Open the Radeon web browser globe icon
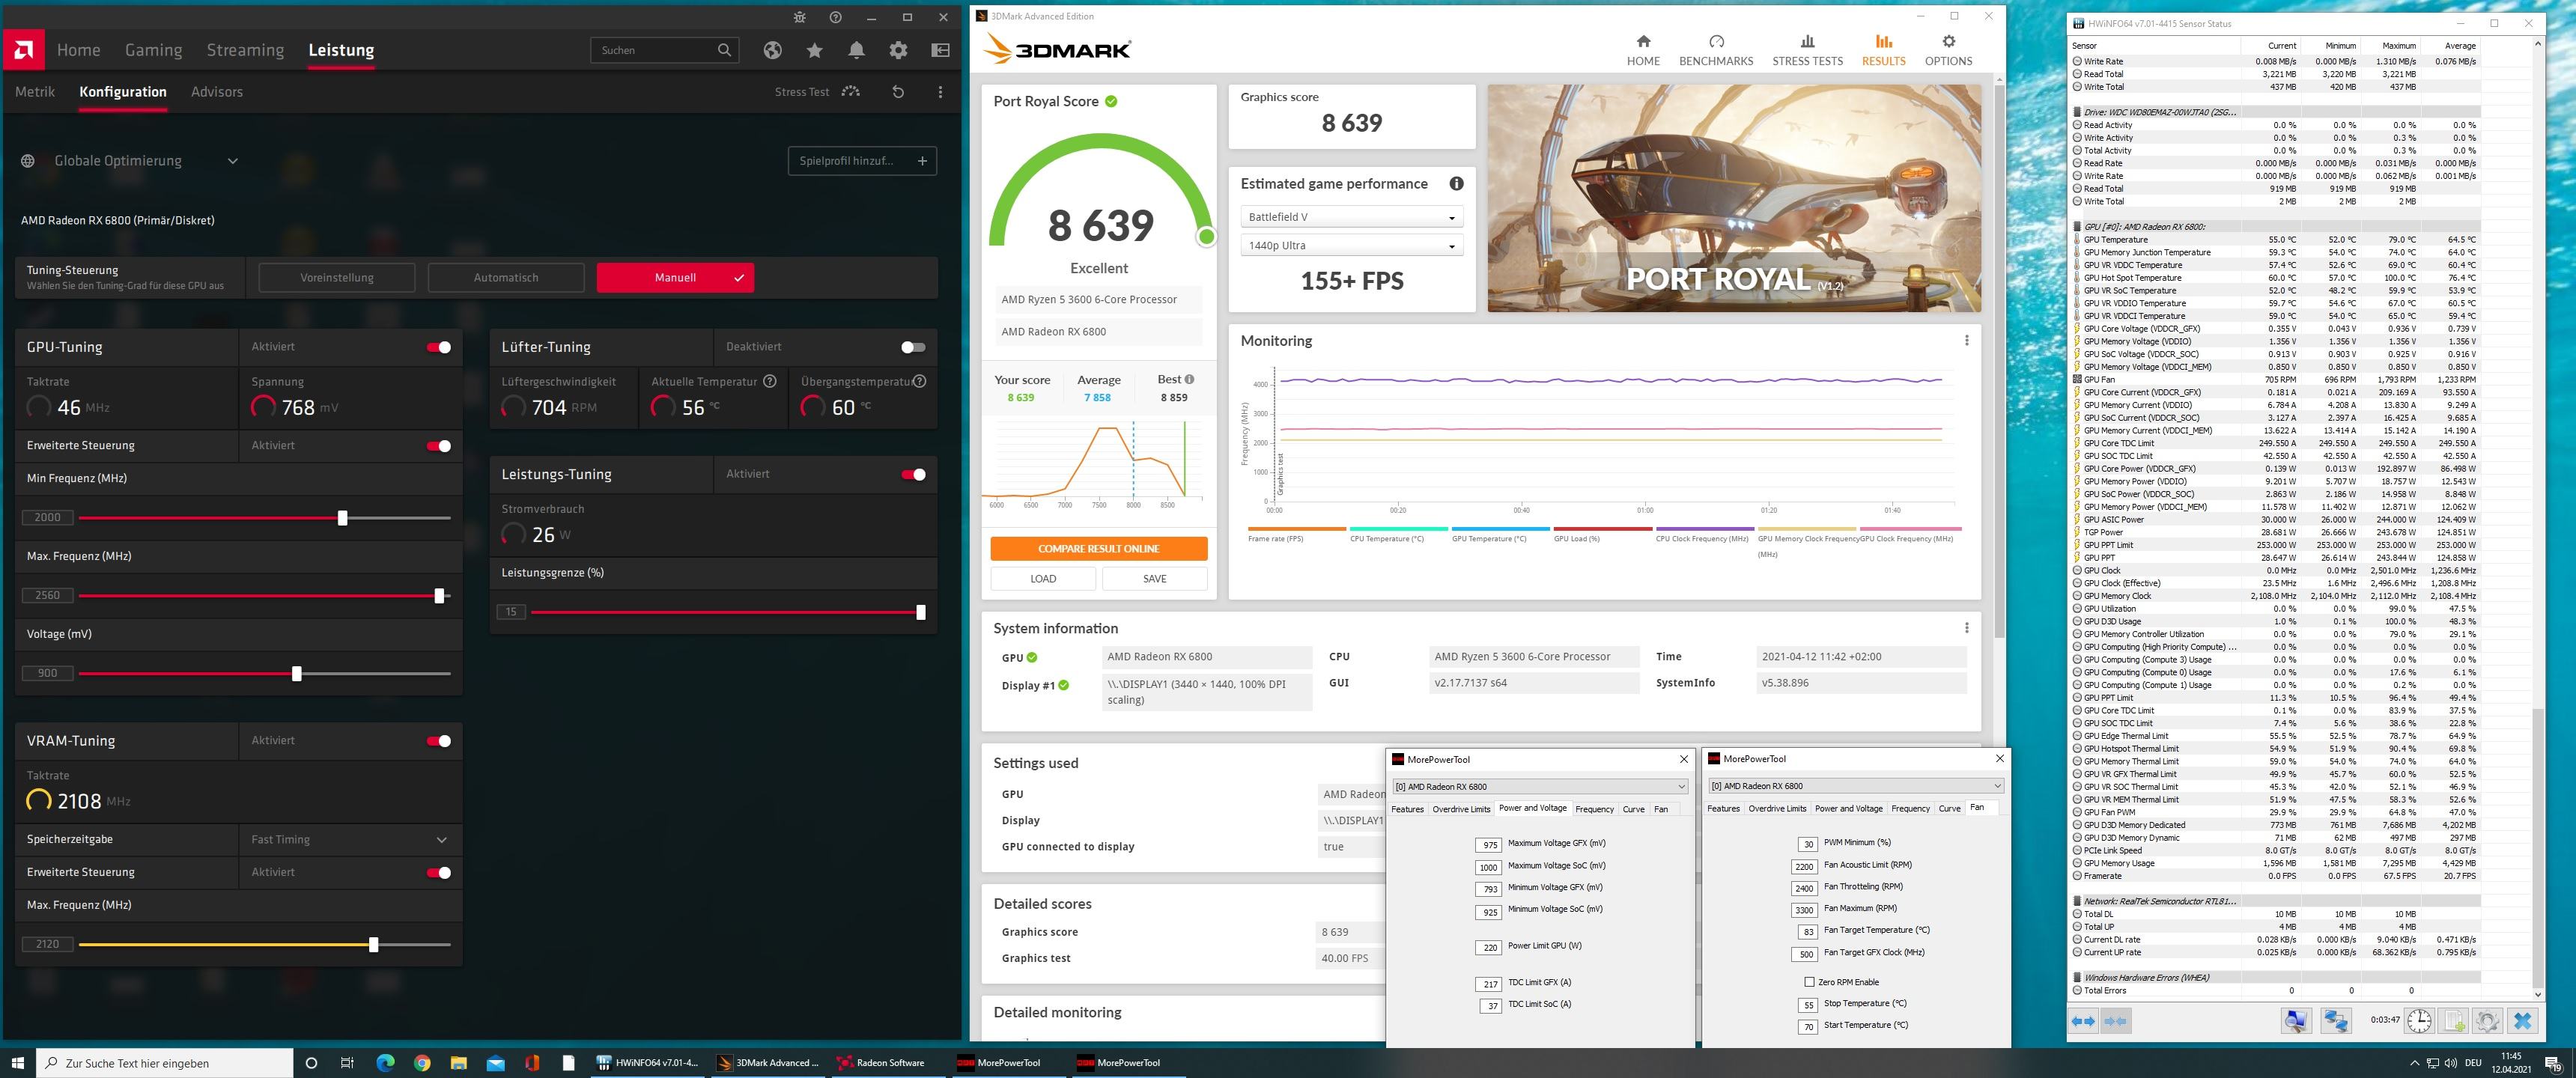 [x=772, y=50]
